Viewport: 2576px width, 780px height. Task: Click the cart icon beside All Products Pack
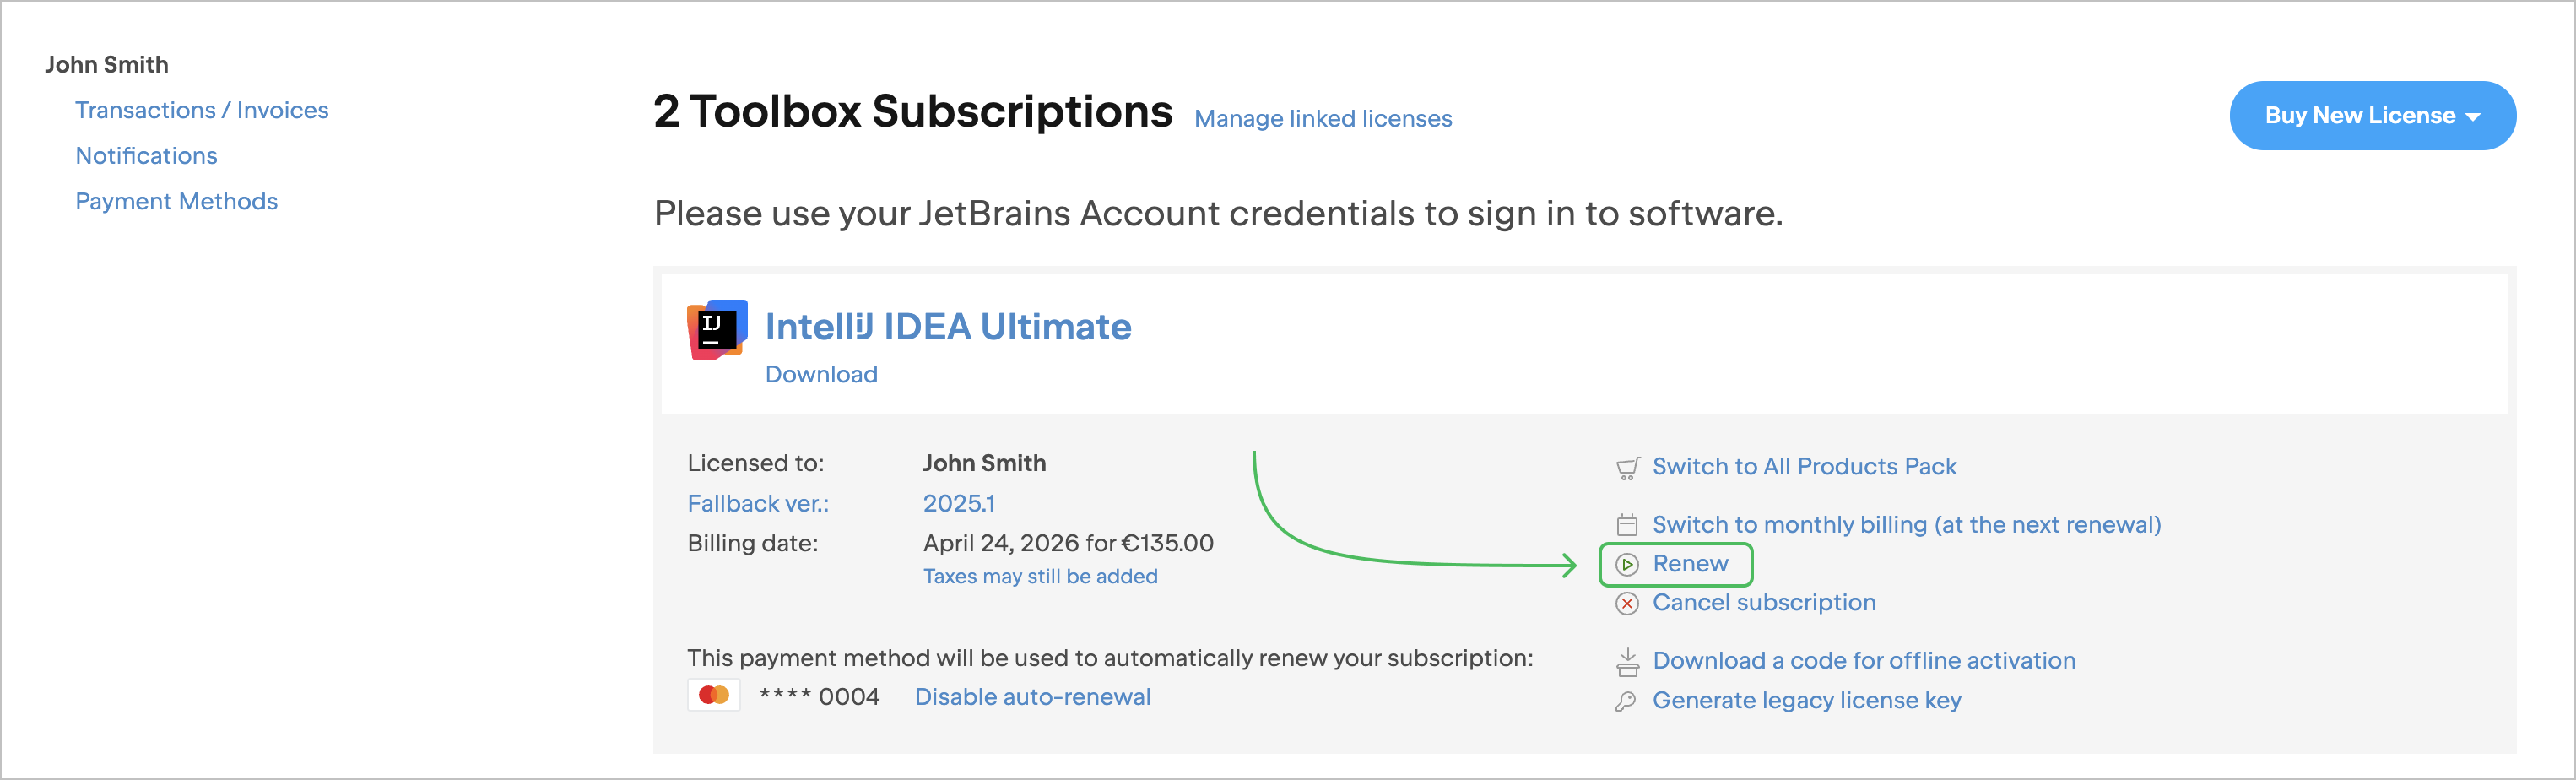tap(1627, 468)
